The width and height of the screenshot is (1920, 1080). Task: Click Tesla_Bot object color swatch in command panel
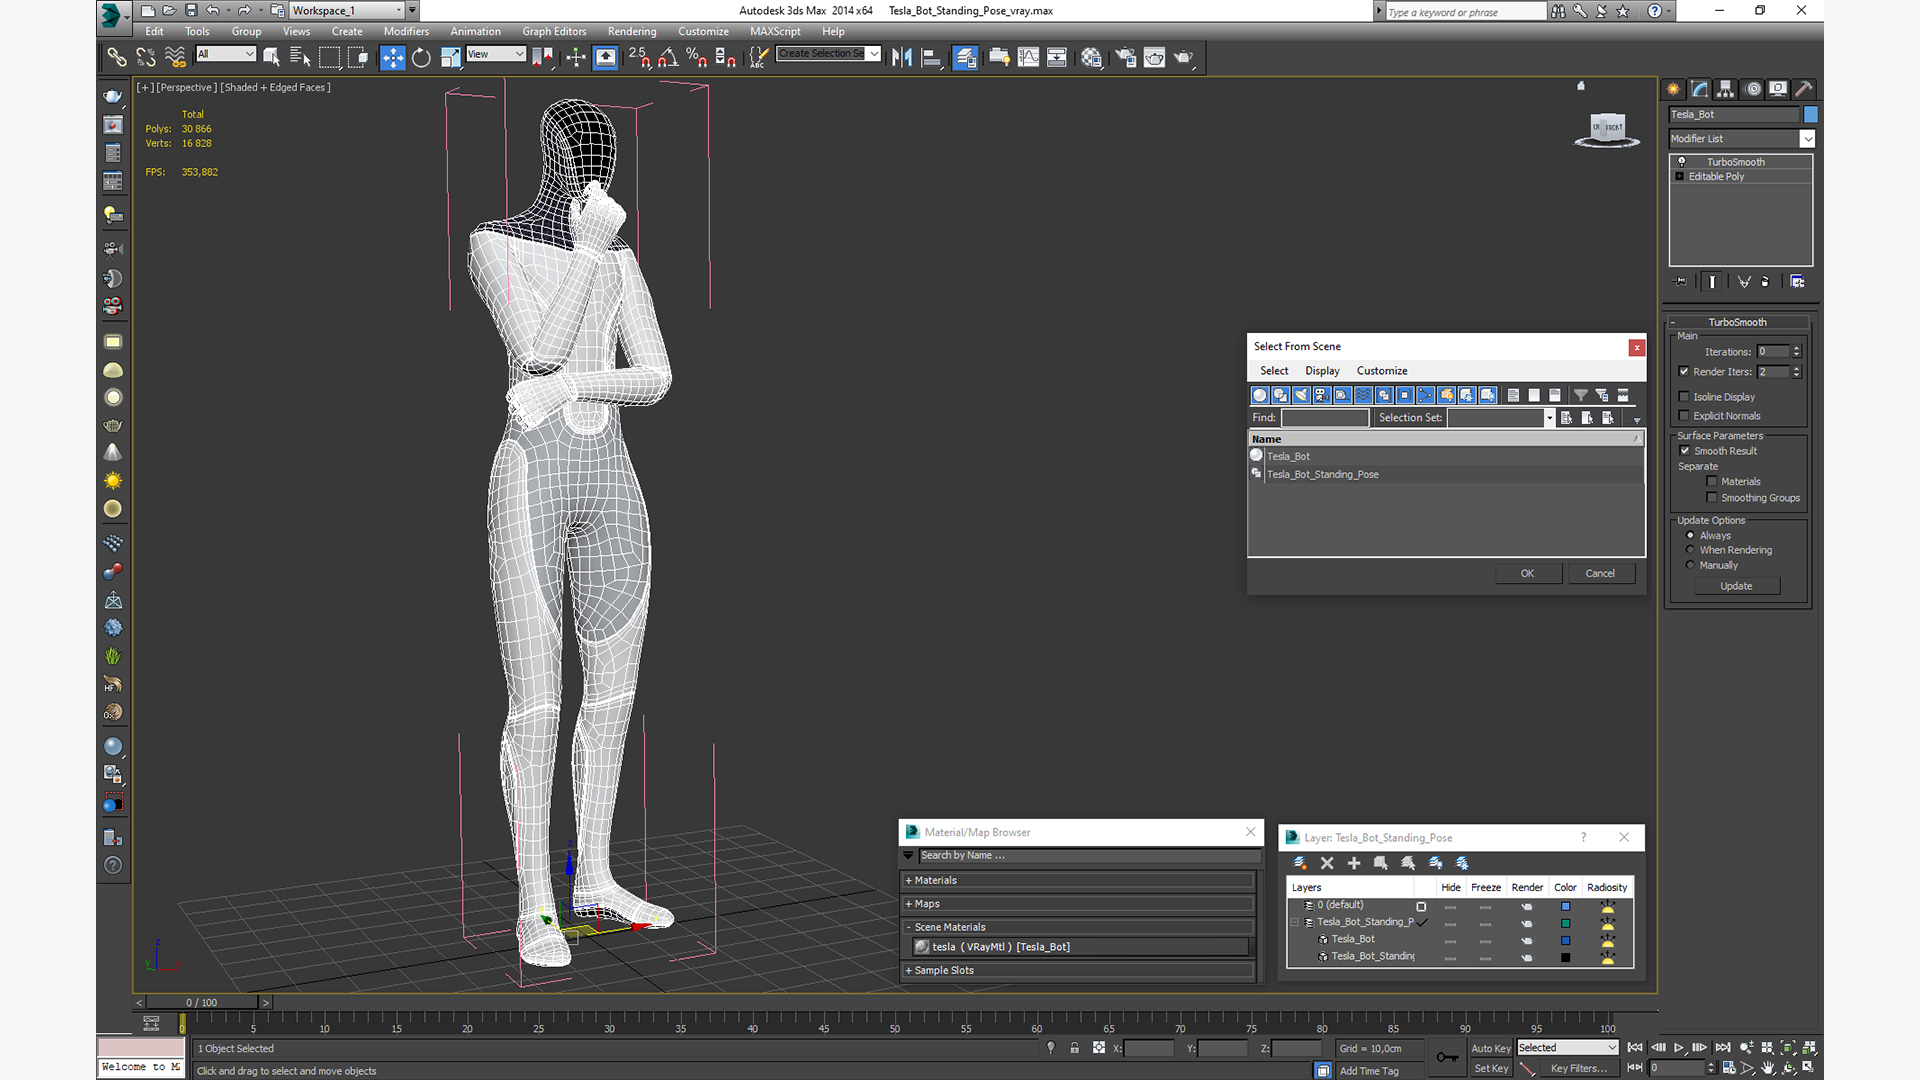click(1810, 115)
